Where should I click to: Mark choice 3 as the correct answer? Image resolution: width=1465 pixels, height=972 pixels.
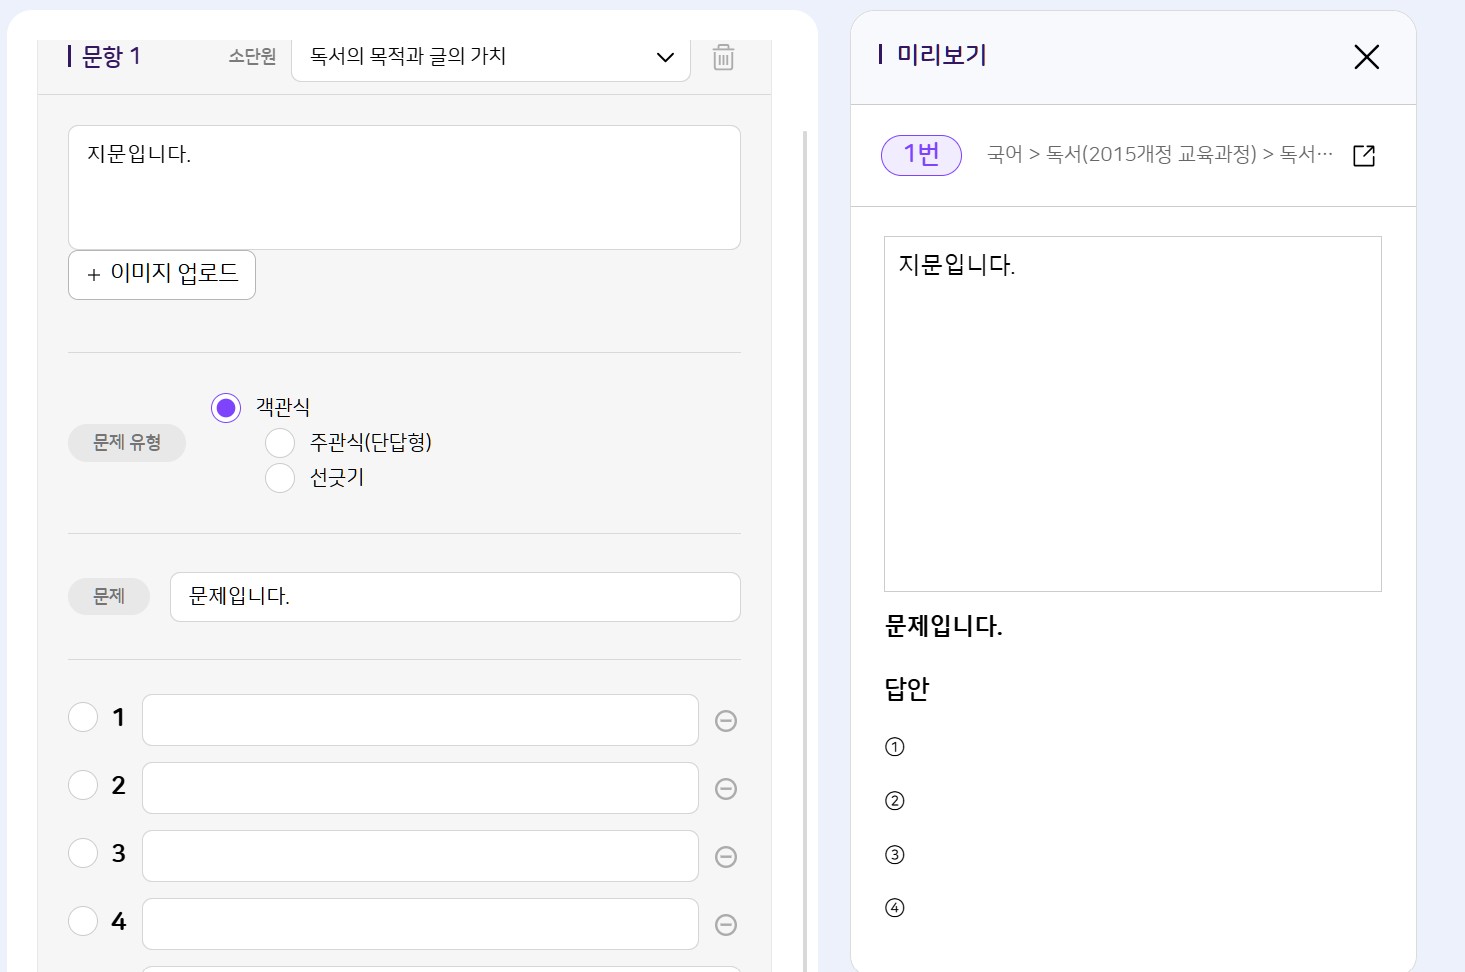(x=83, y=853)
